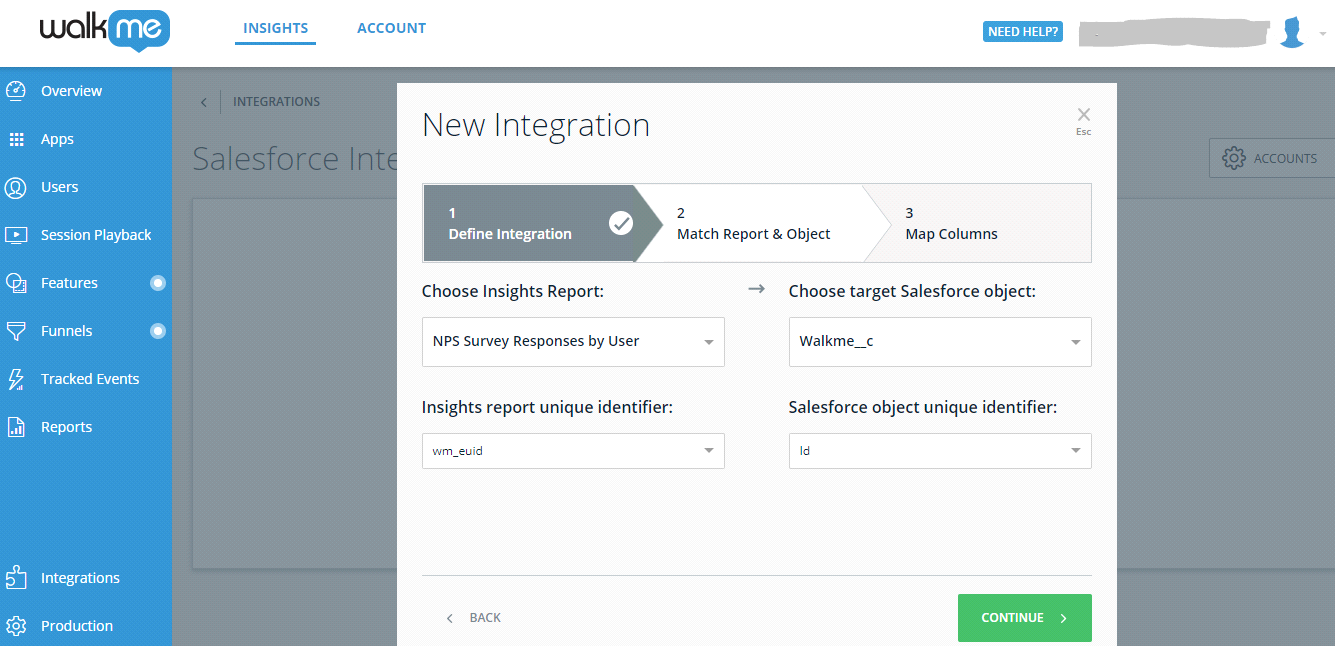Screen dimensions: 1335x646
Task: Toggle the Funnels indicator dot
Action: coord(157,331)
